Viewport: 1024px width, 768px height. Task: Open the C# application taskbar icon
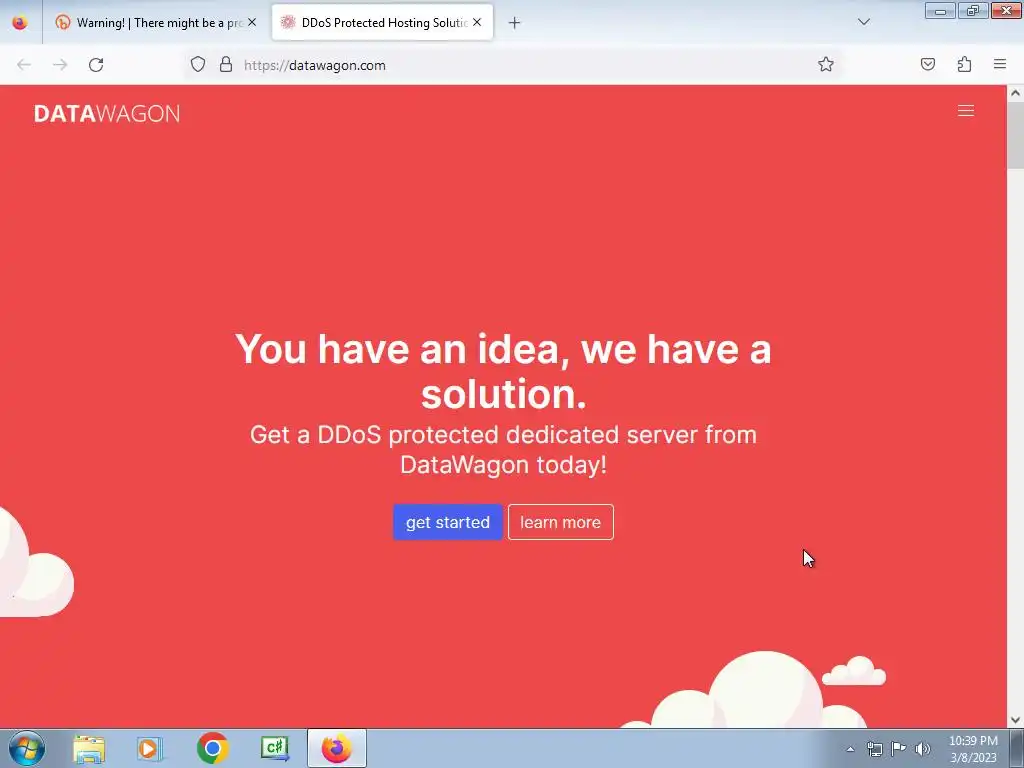click(x=274, y=748)
